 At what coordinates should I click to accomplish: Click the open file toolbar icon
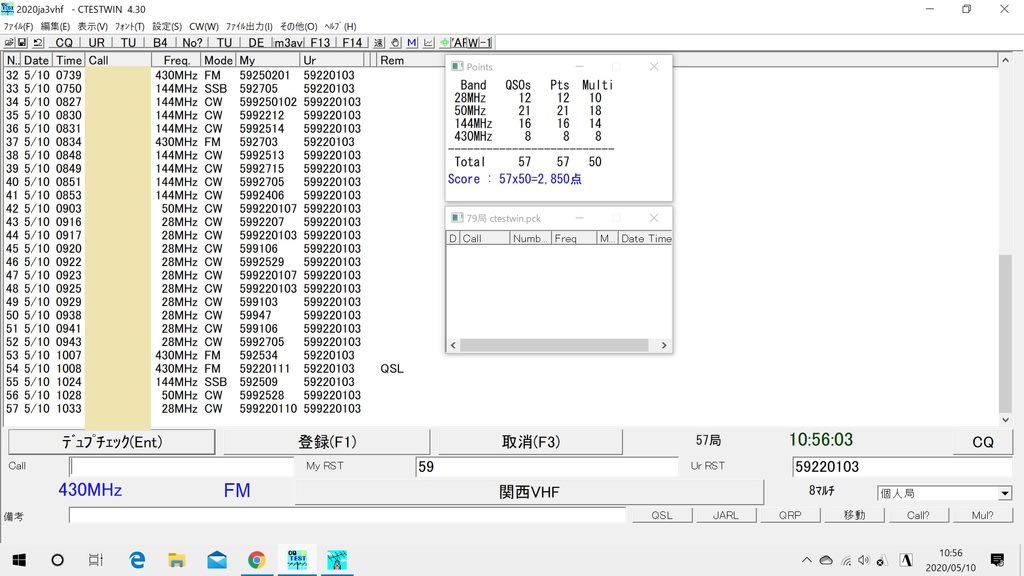pos(9,42)
